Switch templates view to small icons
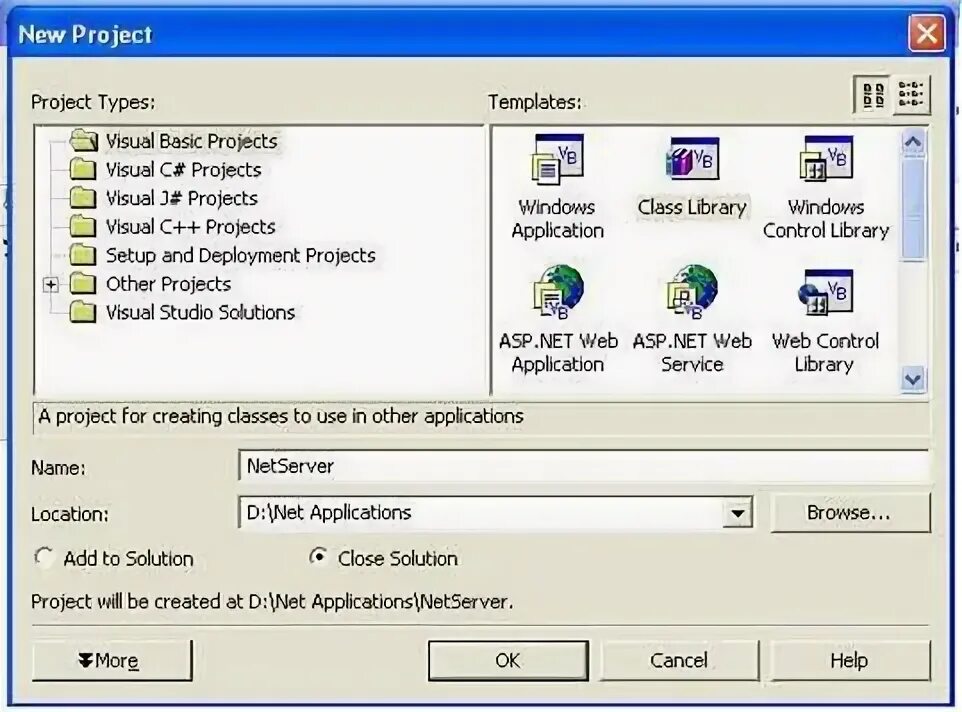 (x=911, y=94)
